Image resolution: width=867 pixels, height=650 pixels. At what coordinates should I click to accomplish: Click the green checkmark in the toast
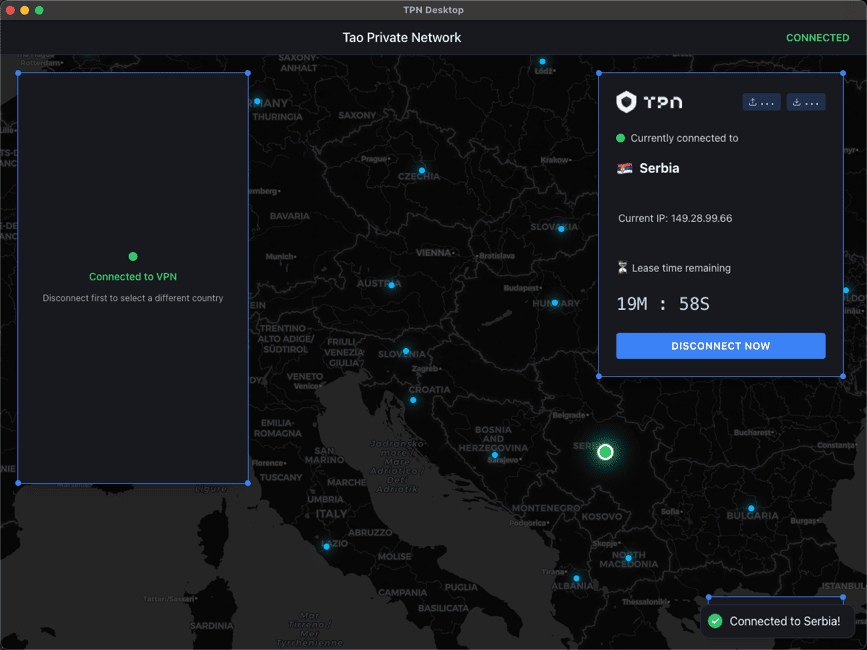[x=714, y=621]
